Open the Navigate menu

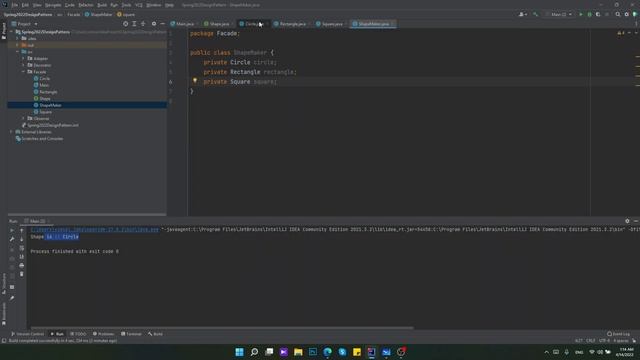pyautogui.click(x=53, y=5)
